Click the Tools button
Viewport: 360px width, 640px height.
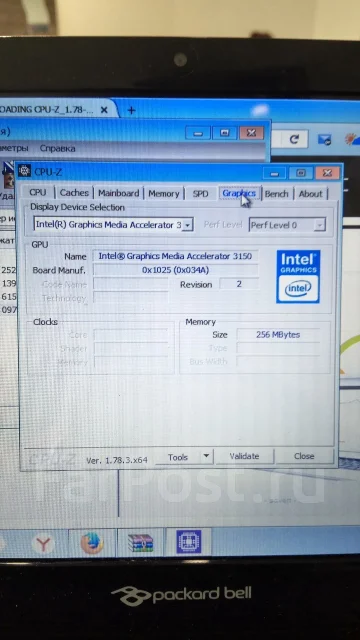(x=178, y=457)
